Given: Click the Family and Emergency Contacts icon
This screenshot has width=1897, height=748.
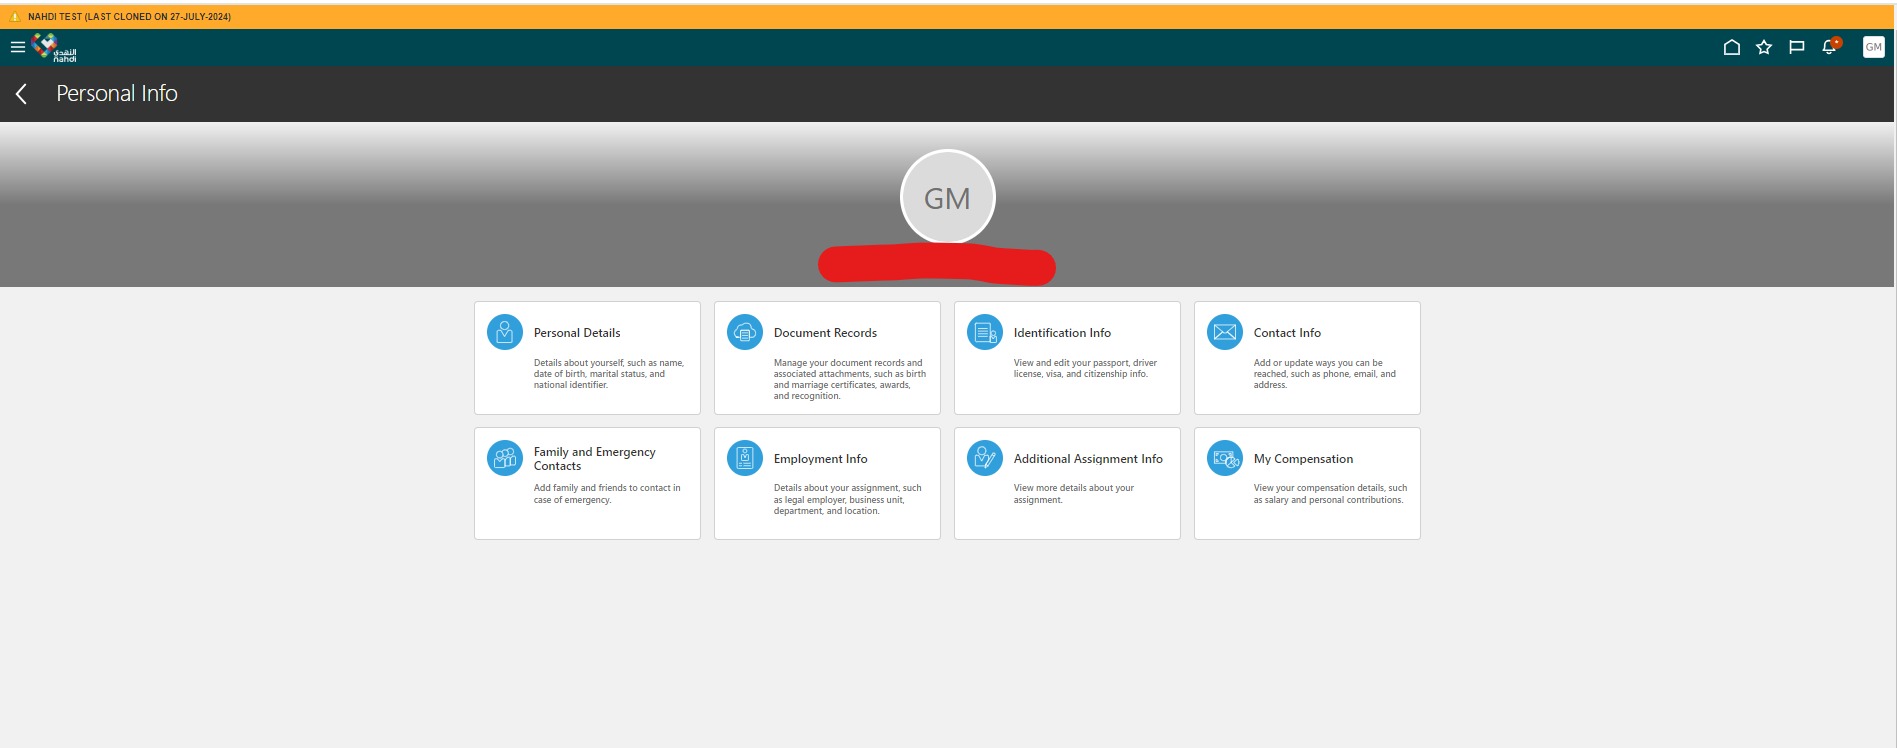Looking at the screenshot, I should click(x=505, y=458).
